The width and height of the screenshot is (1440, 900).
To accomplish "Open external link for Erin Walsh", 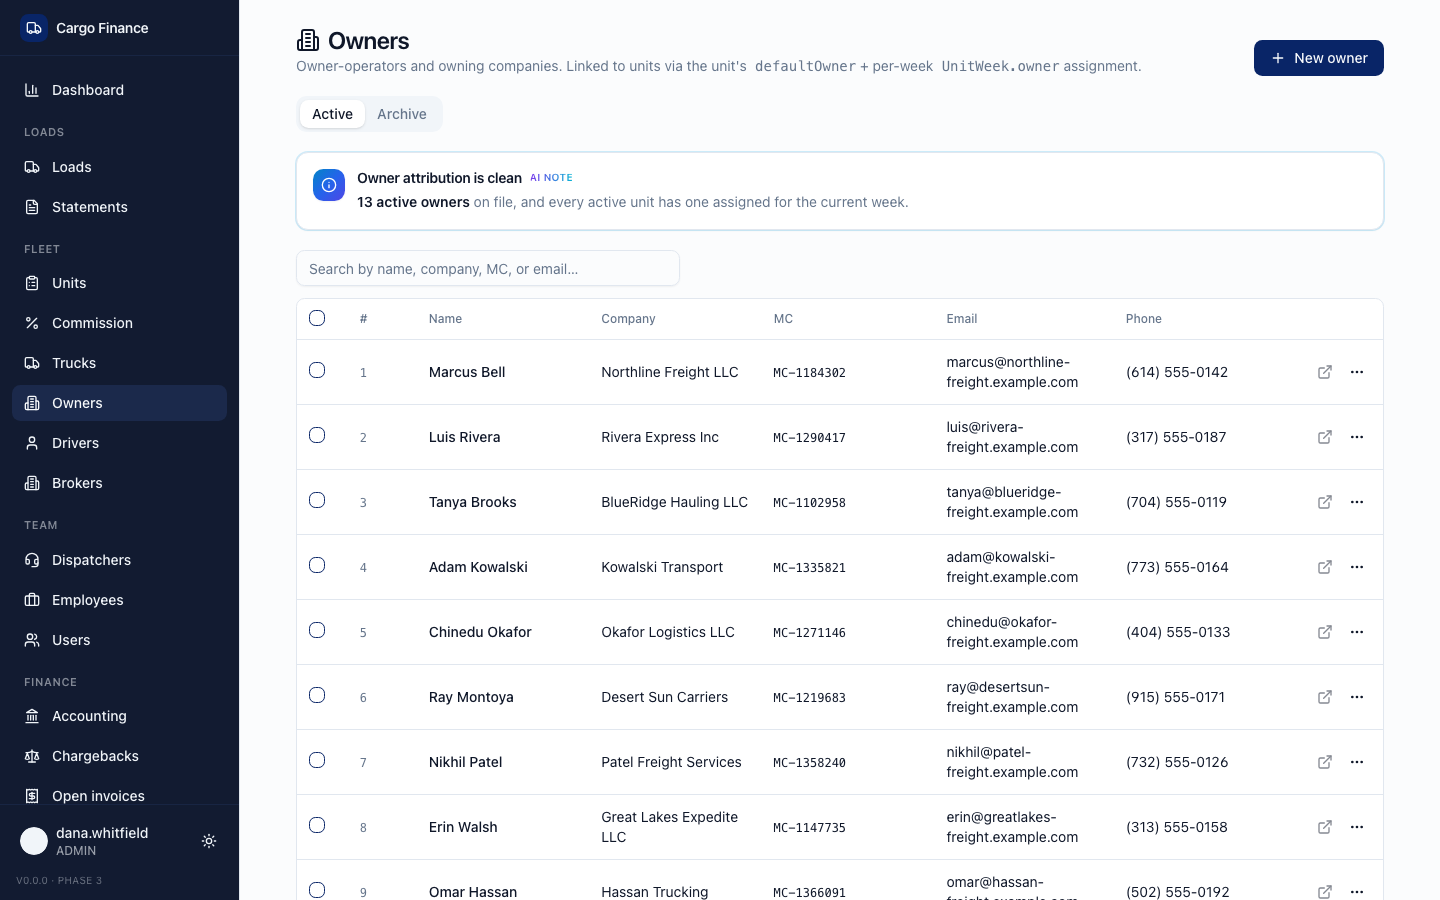I will 1325,827.
